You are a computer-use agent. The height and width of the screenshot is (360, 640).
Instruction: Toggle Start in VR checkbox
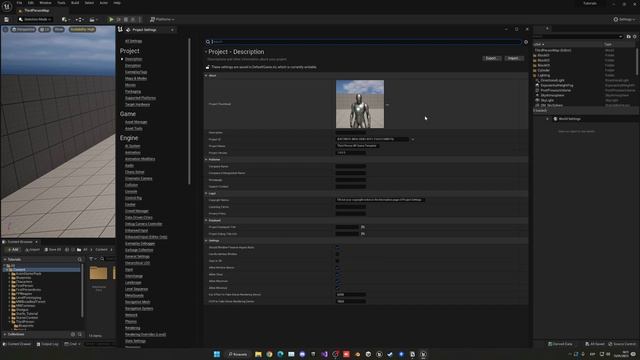338,261
